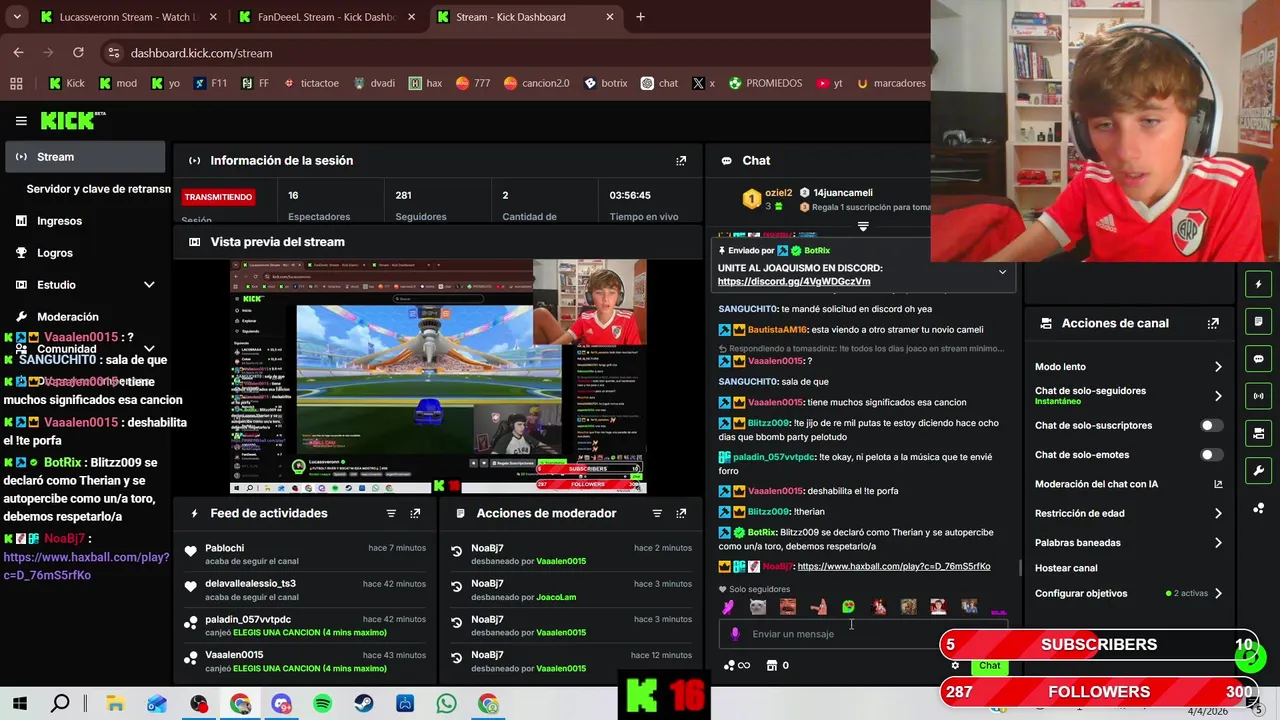Image resolution: width=1280 pixels, height=720 pixels.
Task: Click the Pablochi follower entry
Action: pos(305,554)
